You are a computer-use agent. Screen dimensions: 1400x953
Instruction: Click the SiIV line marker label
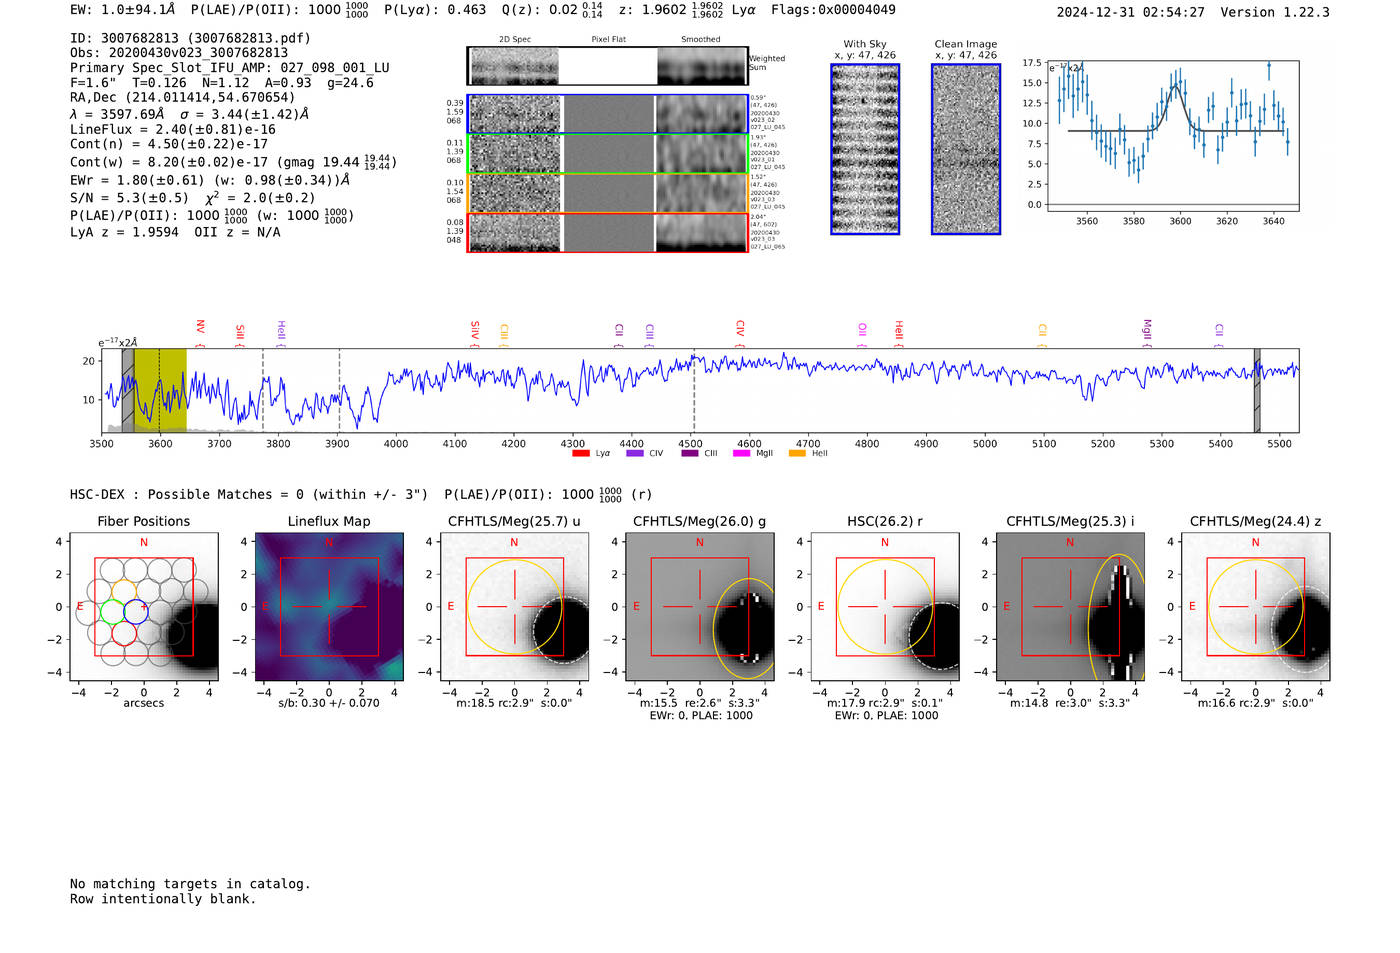click(x=475, y=331)
